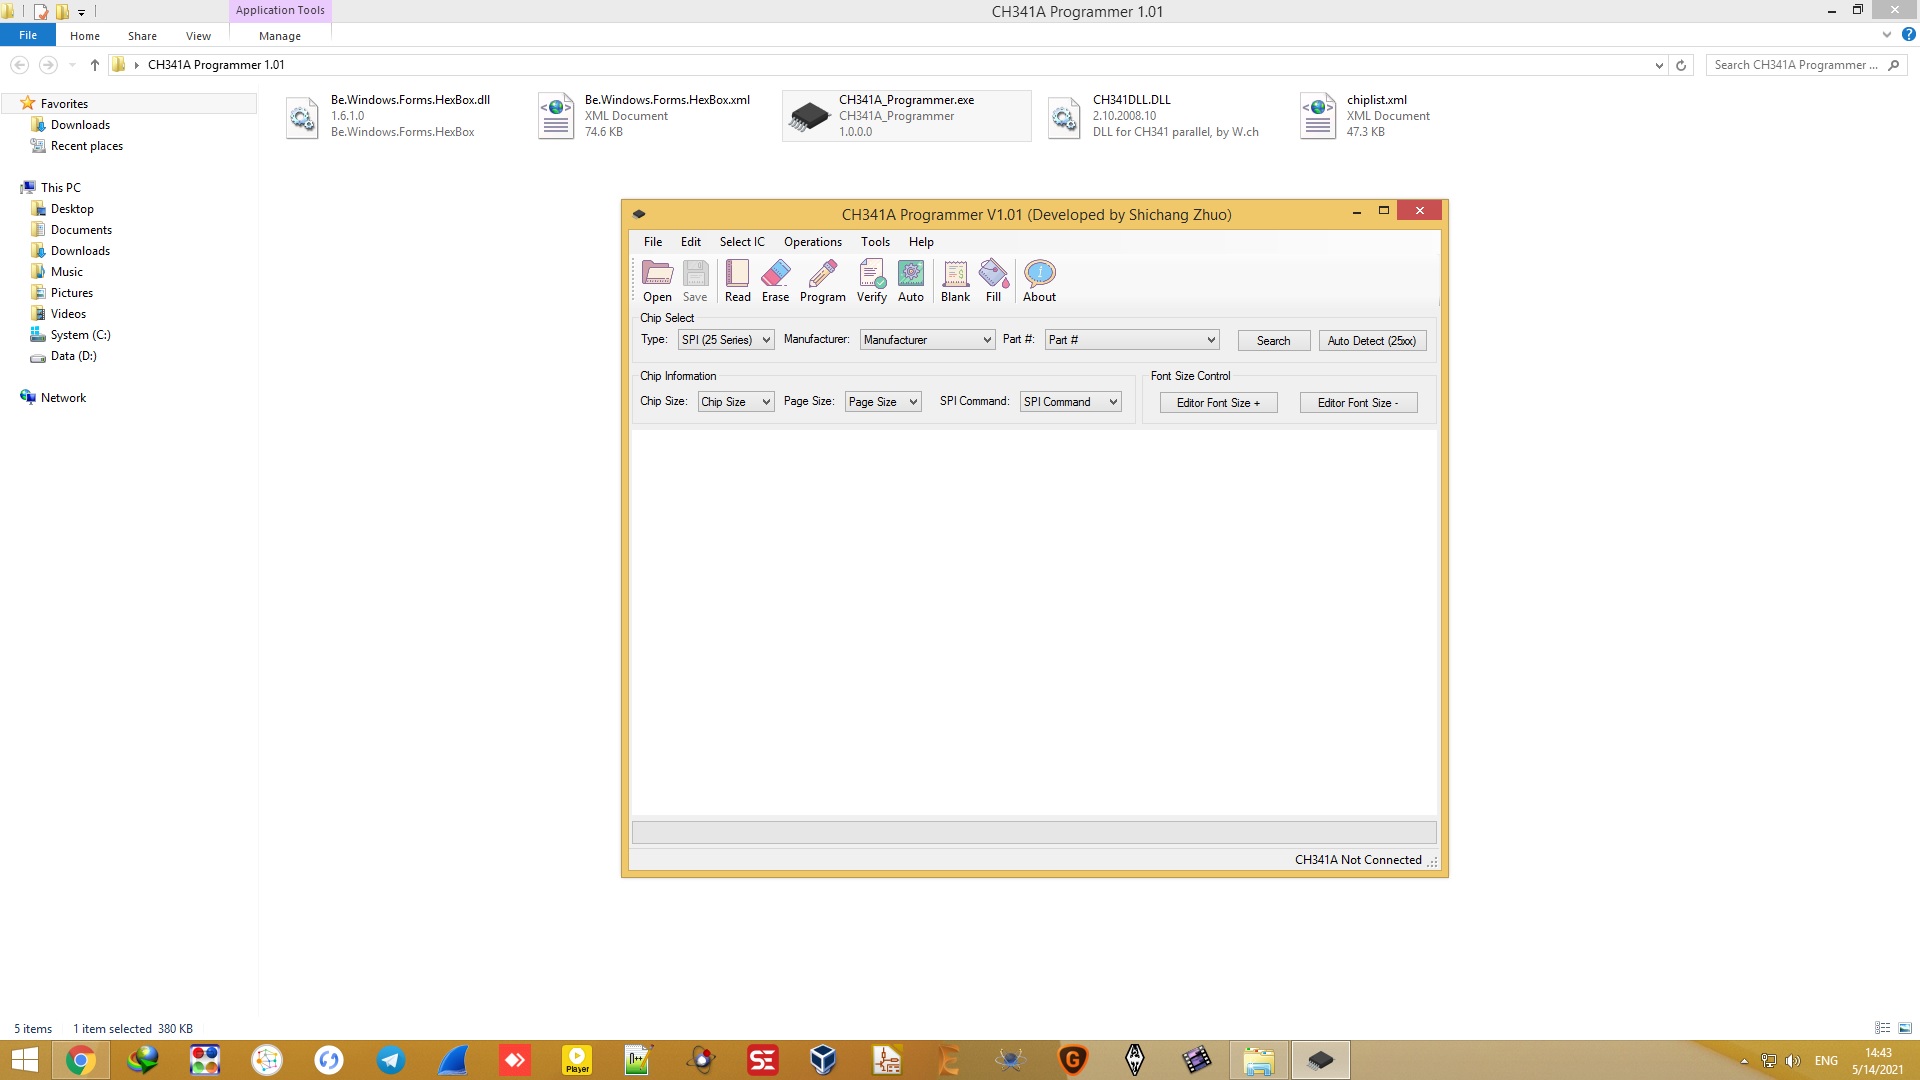Select Network in navigation pane
The image size is (1920, 1080).
pos(63,398)
